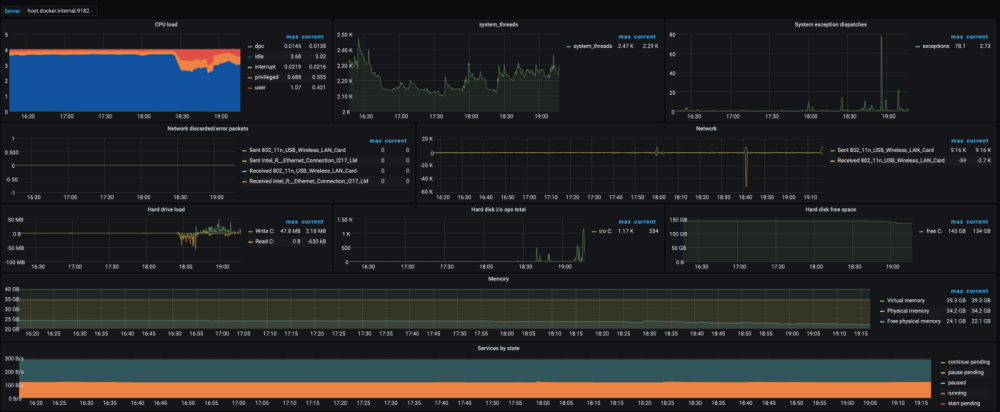Click the user series red color swatch
Screen dimensions: 1000x412
pyautogui.click(x=250, y=87)
